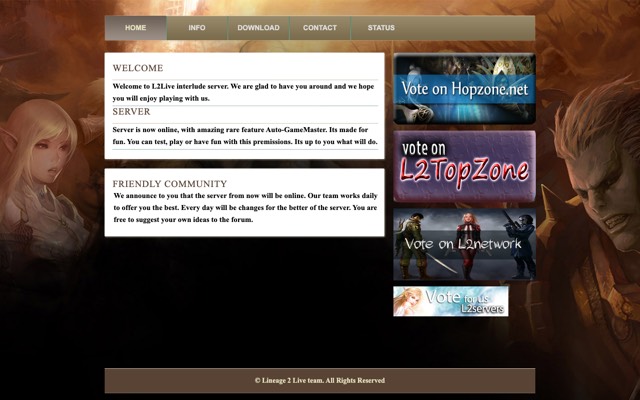Open the DOWNLOAD menu item

tap(258, 28)
